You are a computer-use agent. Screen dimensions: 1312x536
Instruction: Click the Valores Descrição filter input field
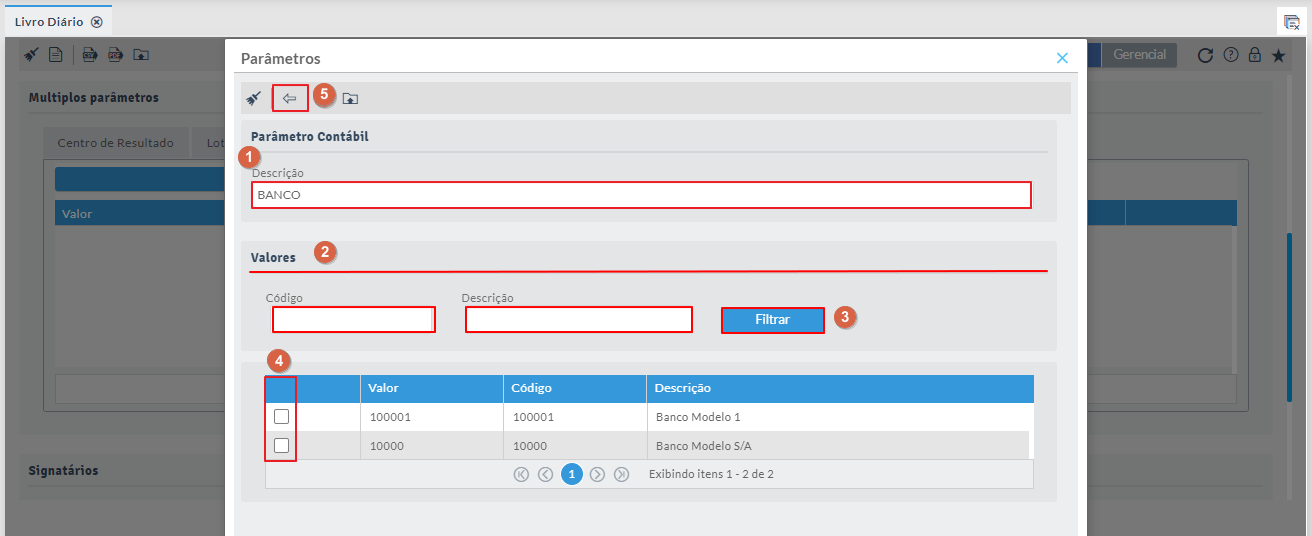tap(579, 320)
